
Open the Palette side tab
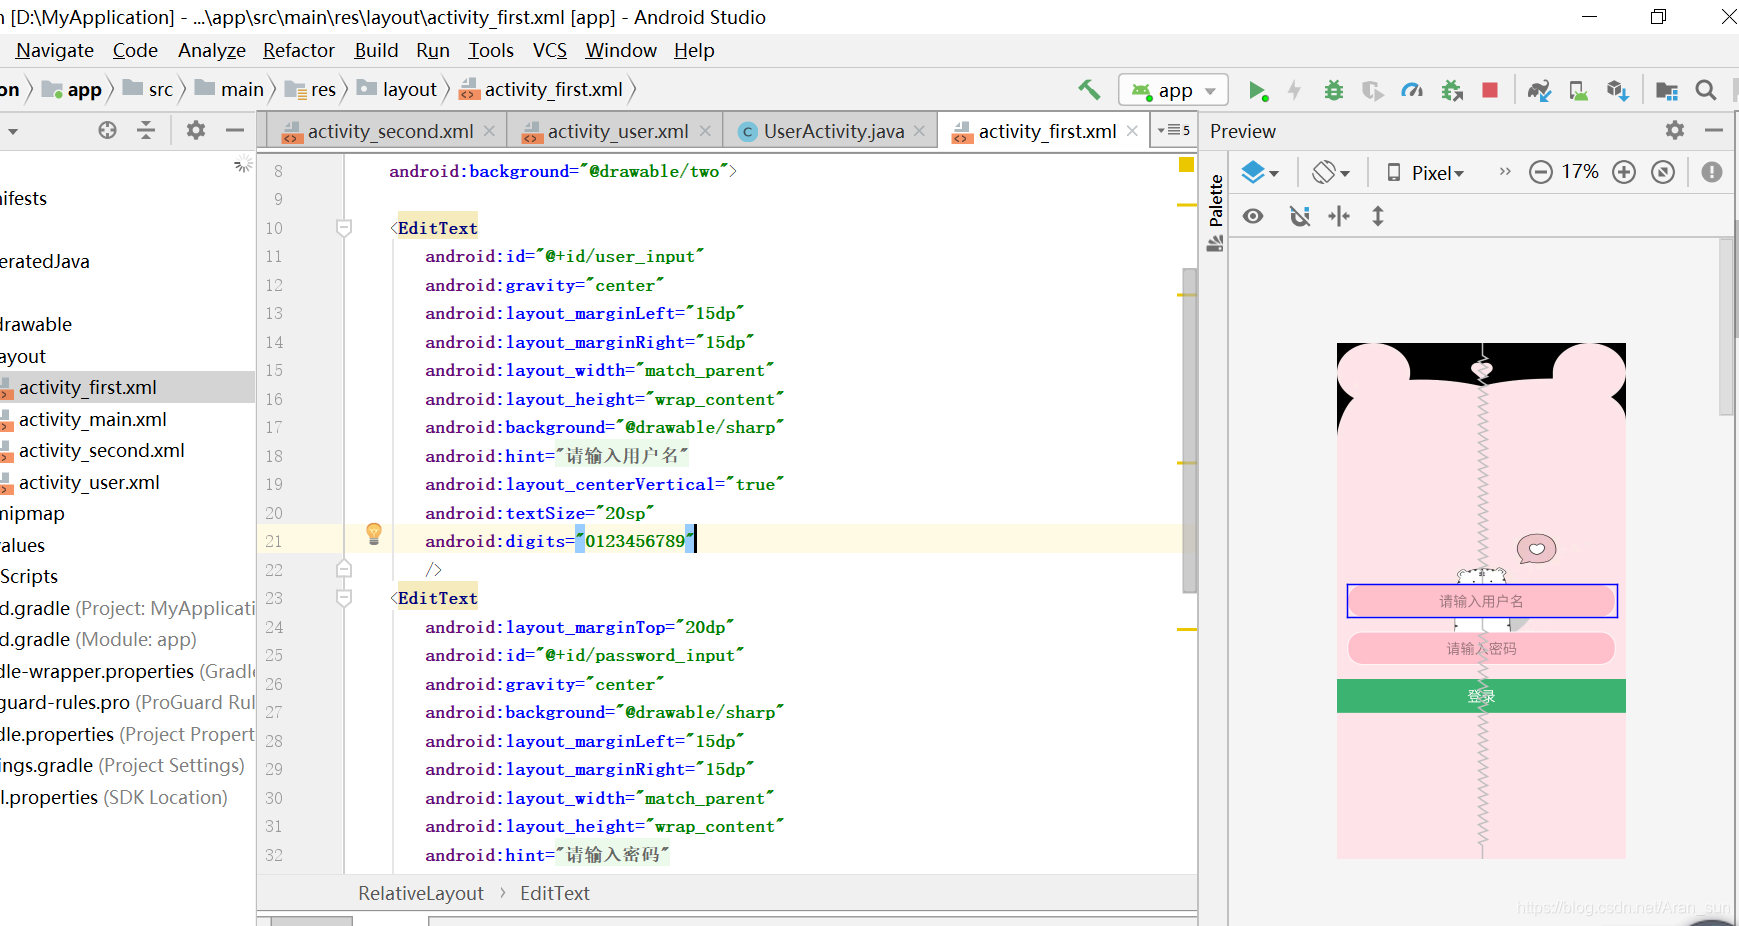[1215, 212]
